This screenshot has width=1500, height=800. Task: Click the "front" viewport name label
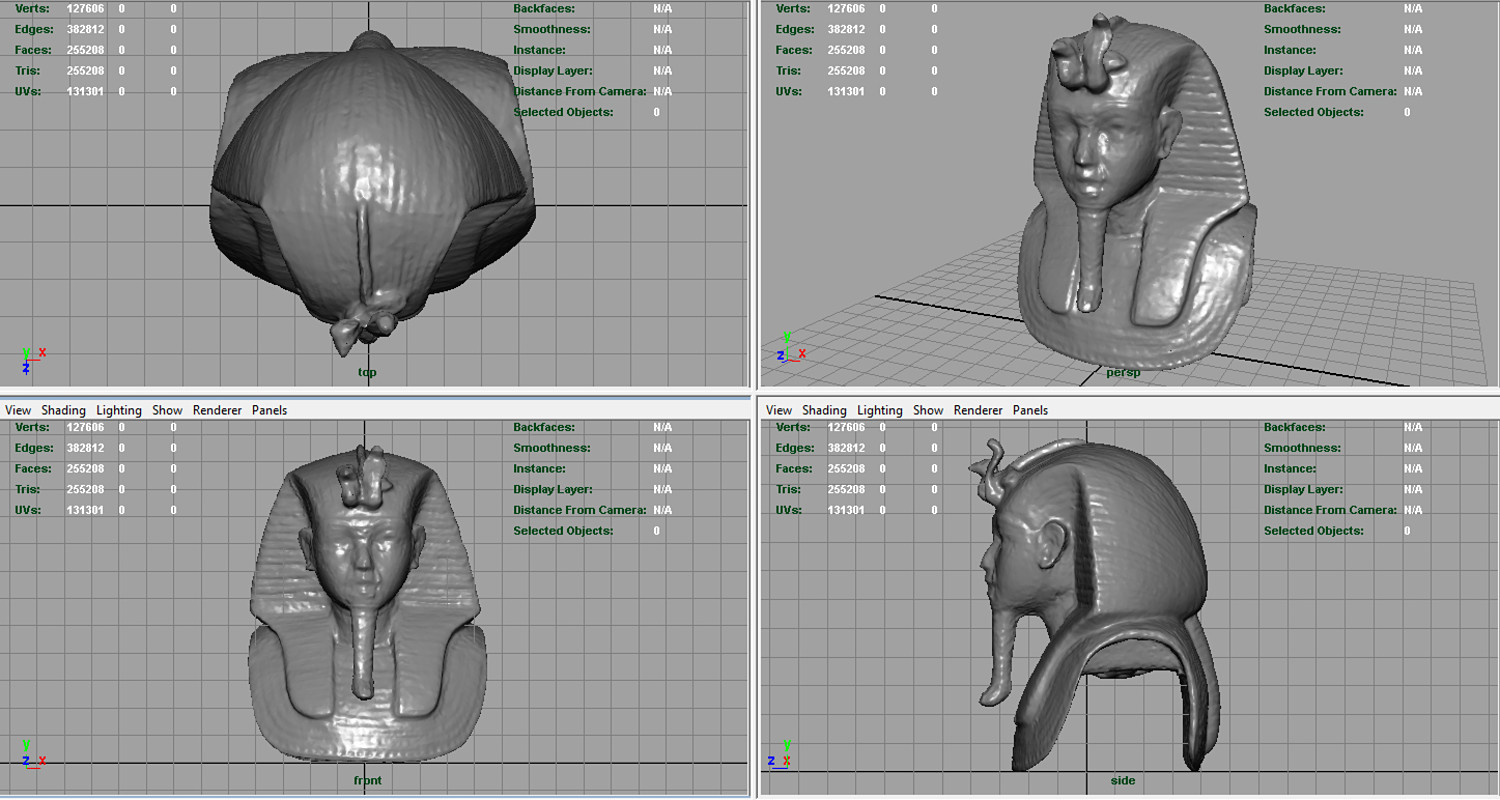pyautogui.click(x=367, y=780)
